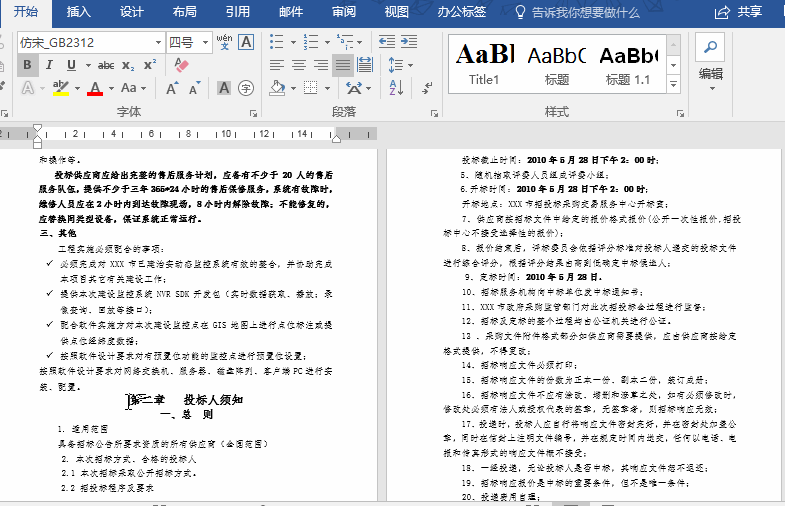The height and width of the screenshot is (506, 785).
Task: Toggle Italic formatting button
Action: click(x=49, y=65)
